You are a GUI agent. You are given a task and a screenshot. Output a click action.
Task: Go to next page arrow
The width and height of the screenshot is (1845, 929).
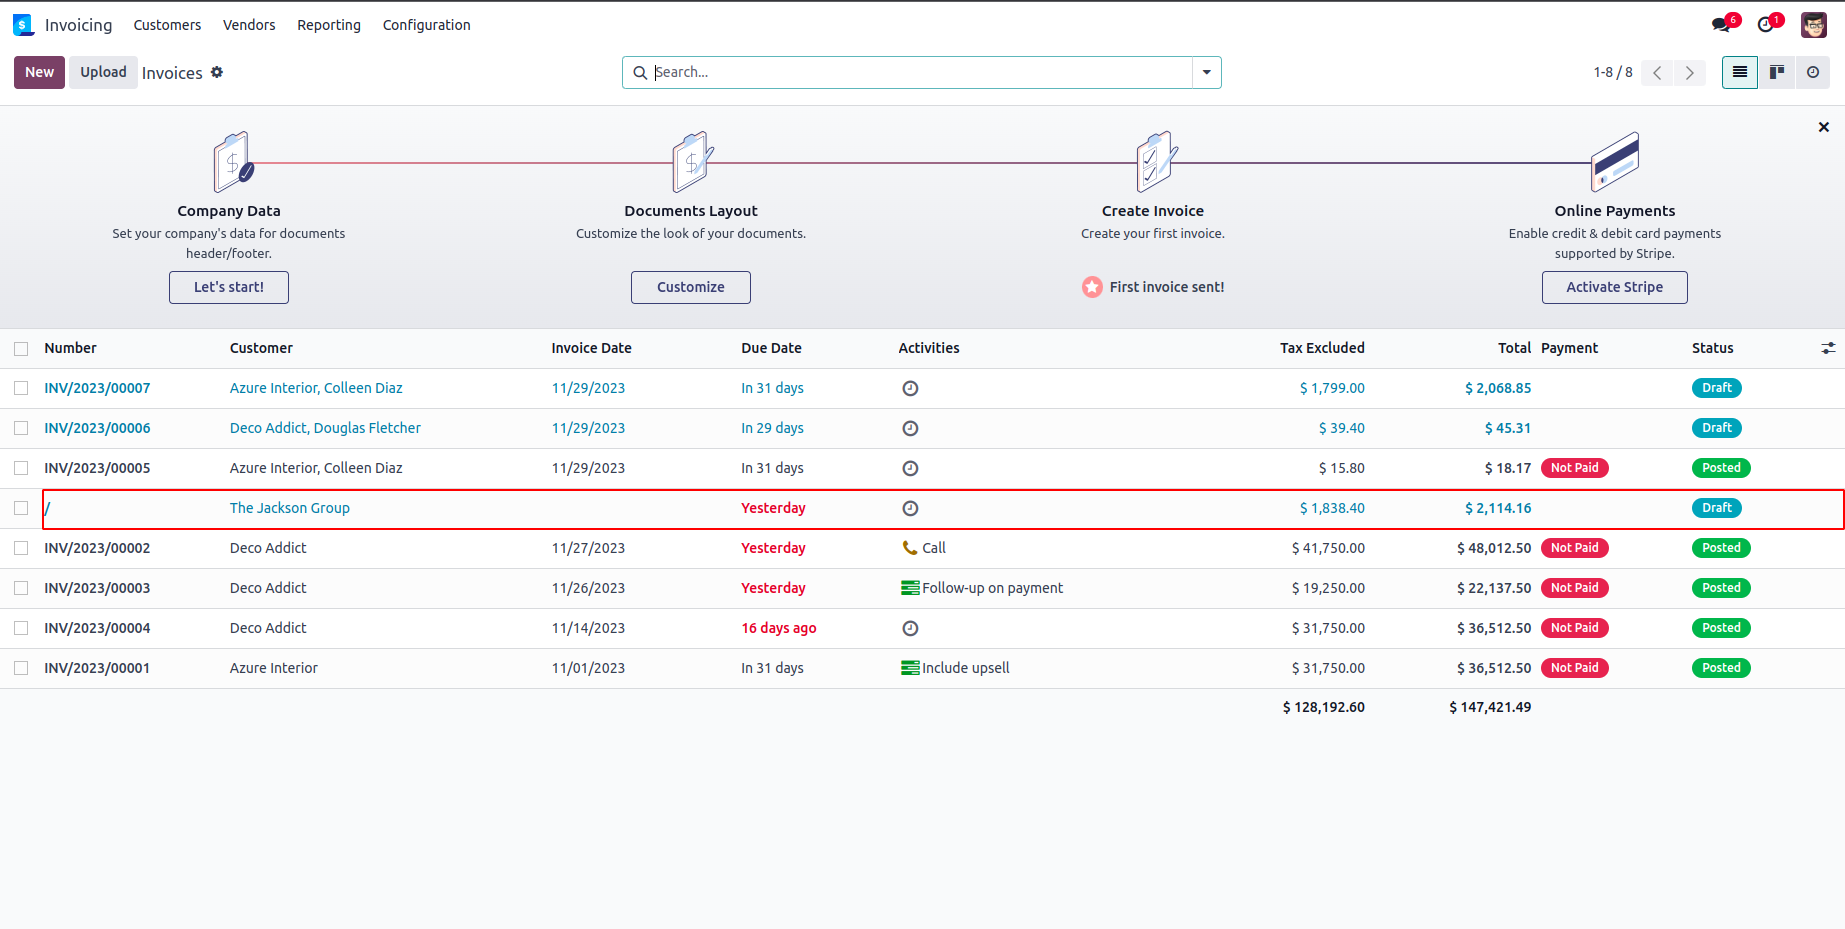(1690, 72)
